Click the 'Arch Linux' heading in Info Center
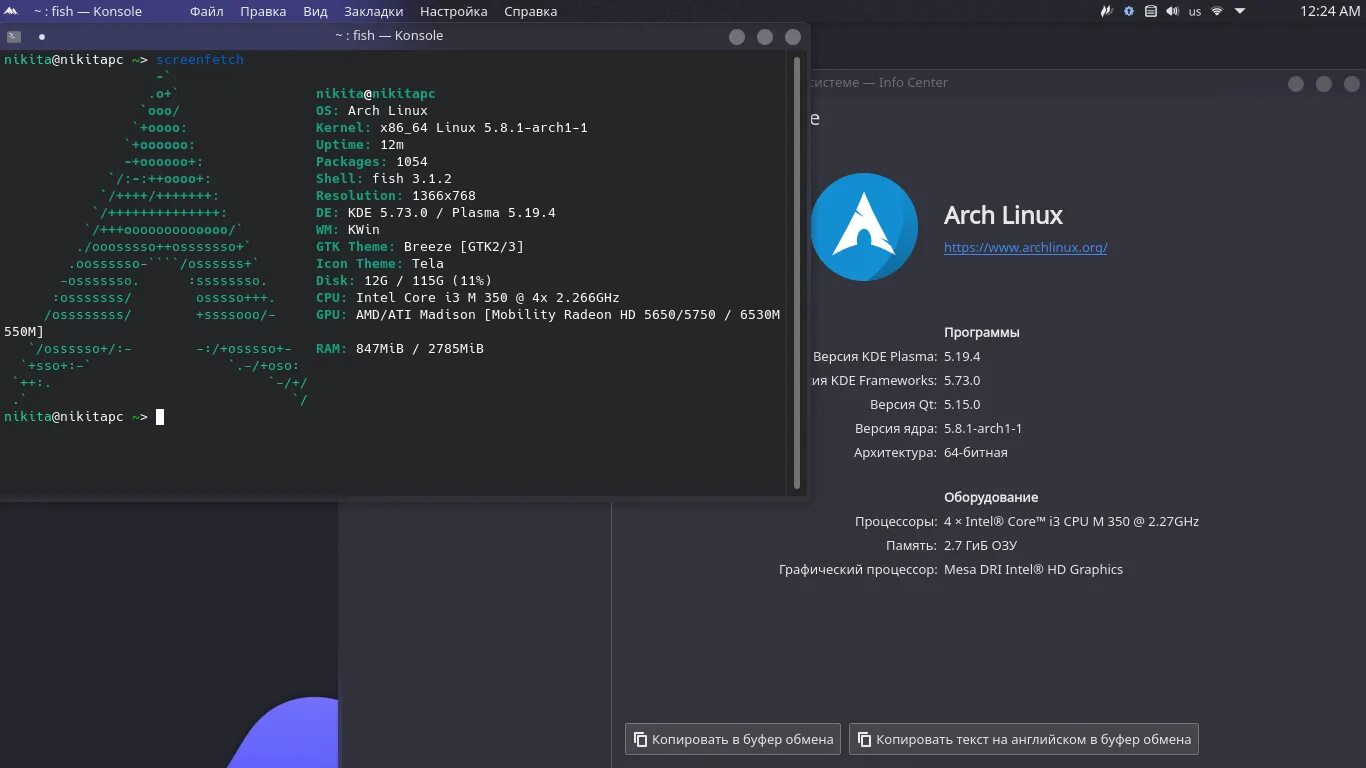Screen dimensions: 1366x768 tap(1003, 215)
